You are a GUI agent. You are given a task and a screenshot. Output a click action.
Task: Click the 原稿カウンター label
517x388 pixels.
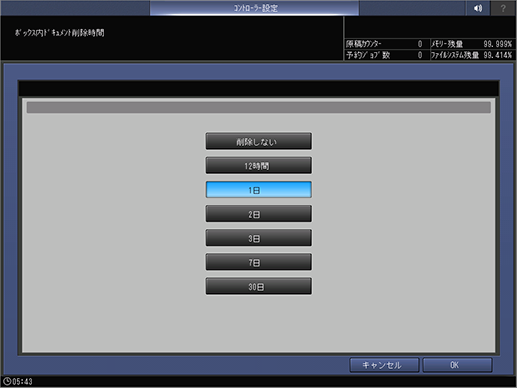click(364, 44)
